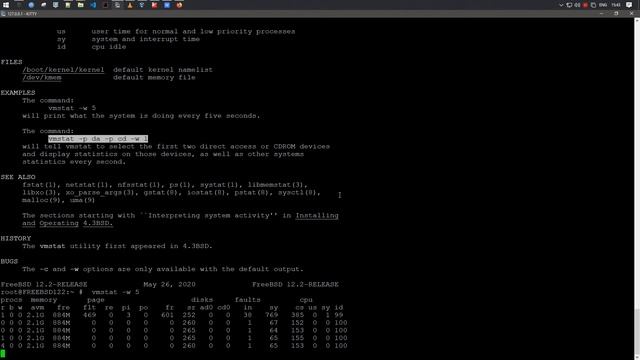Click the red system tray icon
This screenshot has height=360, width=640.
tap(585, 5)
